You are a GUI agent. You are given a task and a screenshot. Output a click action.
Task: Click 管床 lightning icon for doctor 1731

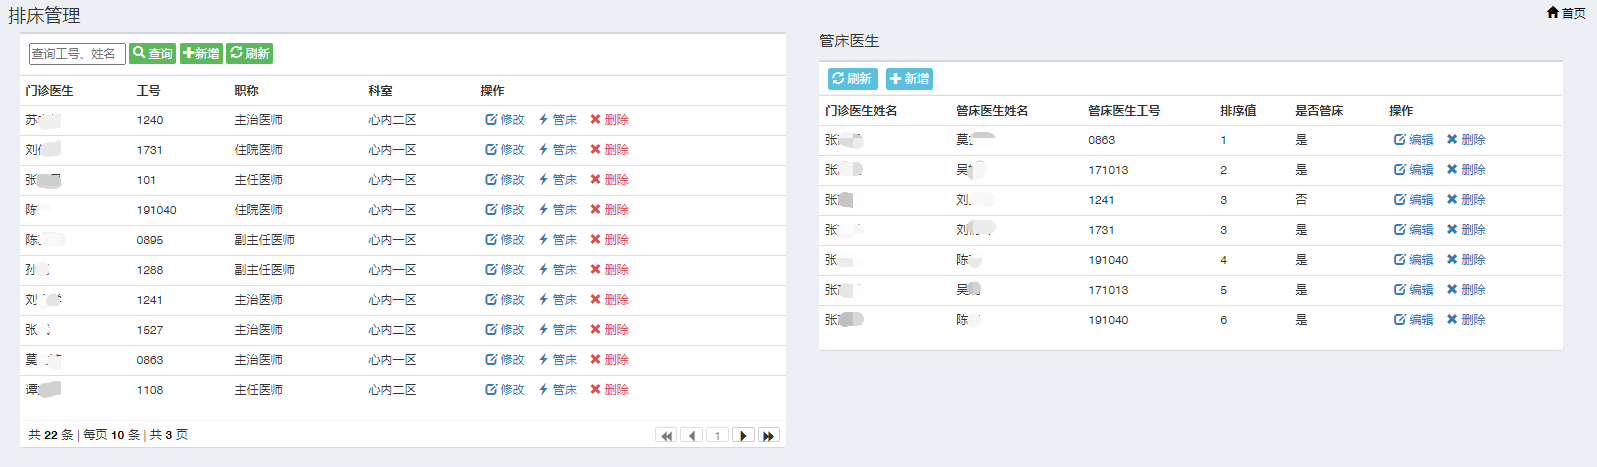(557, 150)
